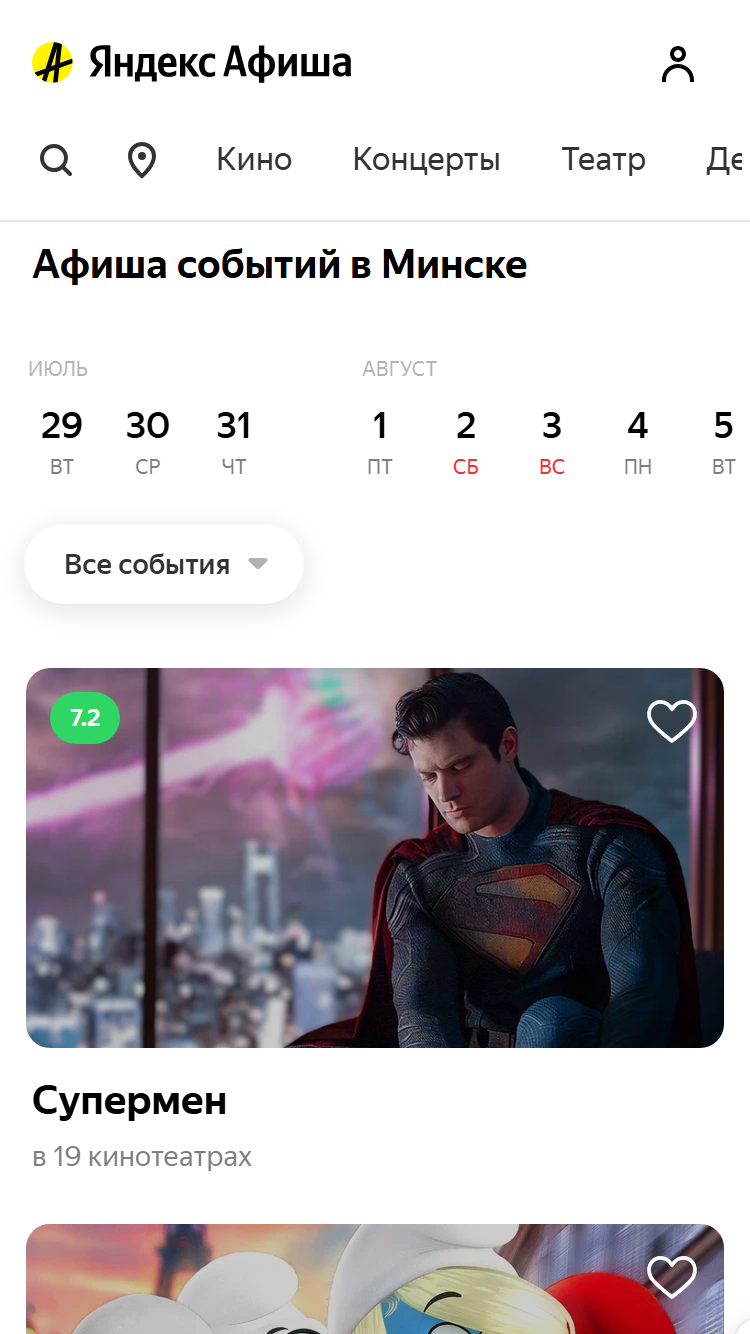
Task: Click the 7.2 rating badge
Action: pos(85,718)
